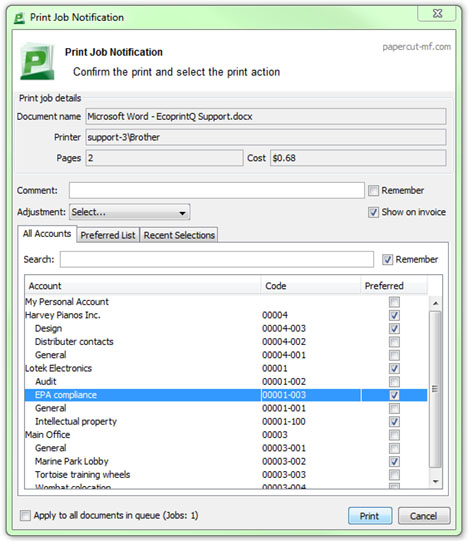
Task: Click the PaperCut logo in the title bar
Action: click(x=19, y=18)
